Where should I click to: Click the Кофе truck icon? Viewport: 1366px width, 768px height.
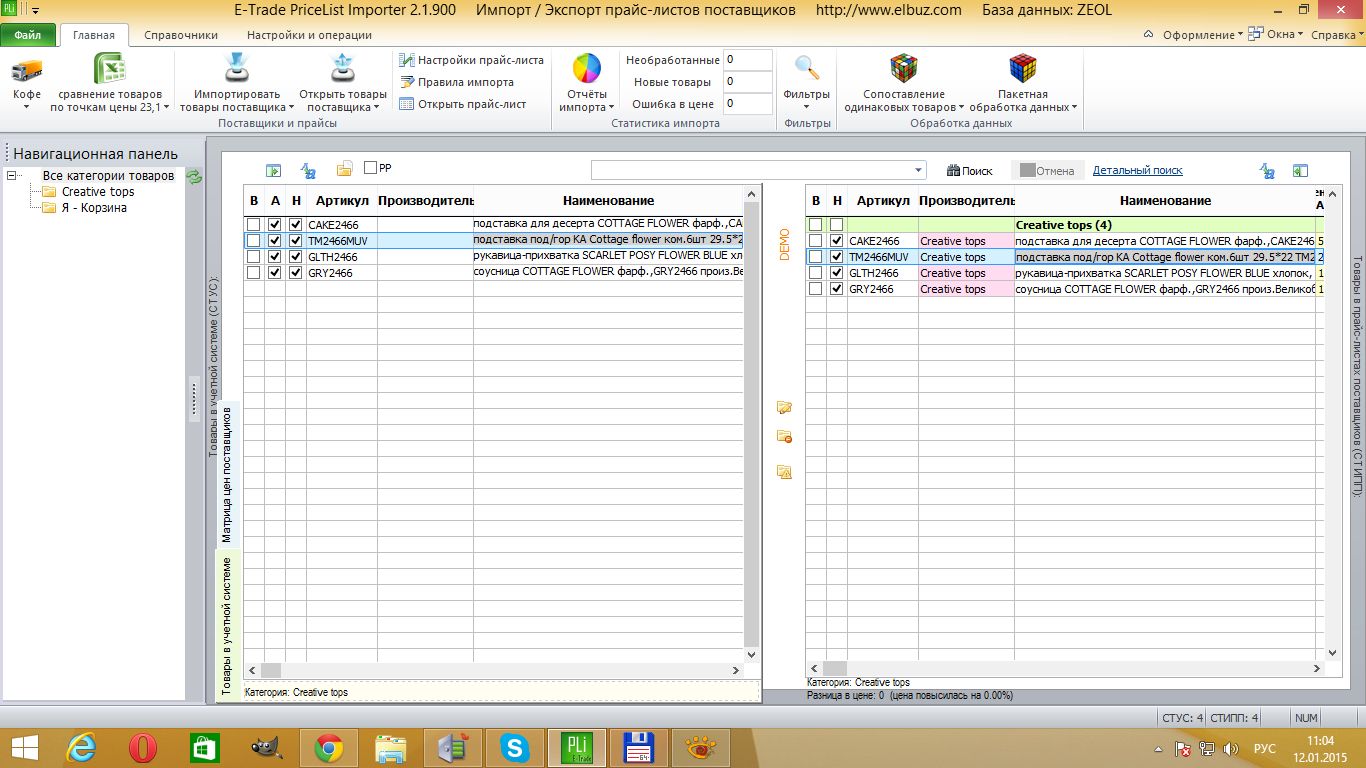(x=27, y=71)
